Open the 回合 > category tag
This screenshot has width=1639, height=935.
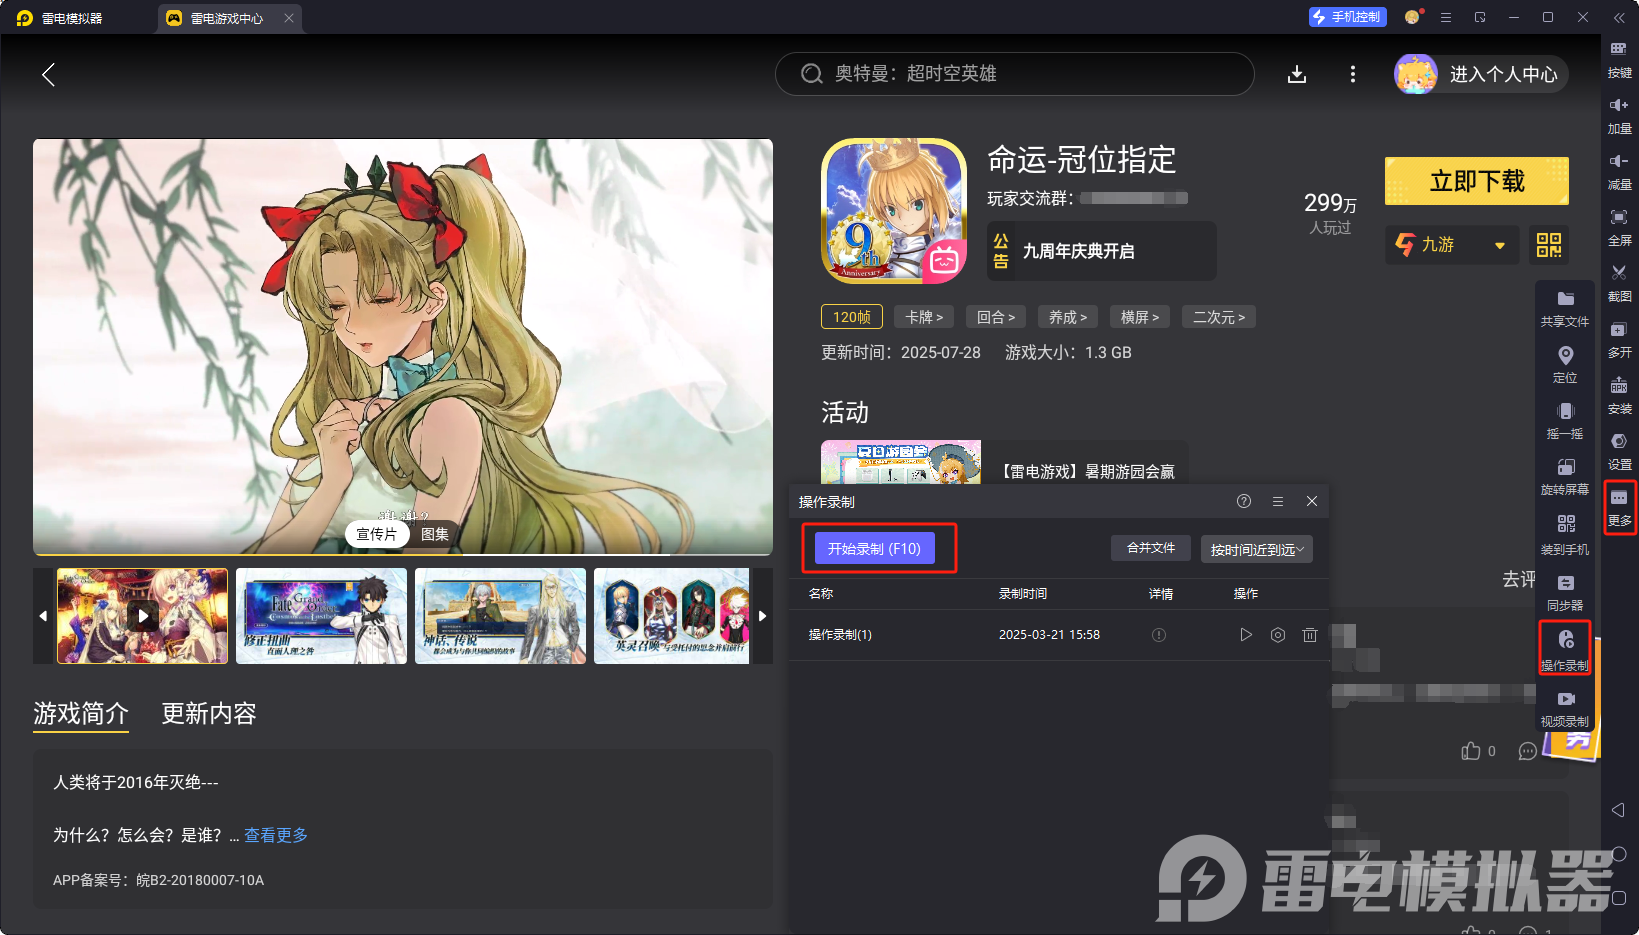pos(996,317)
